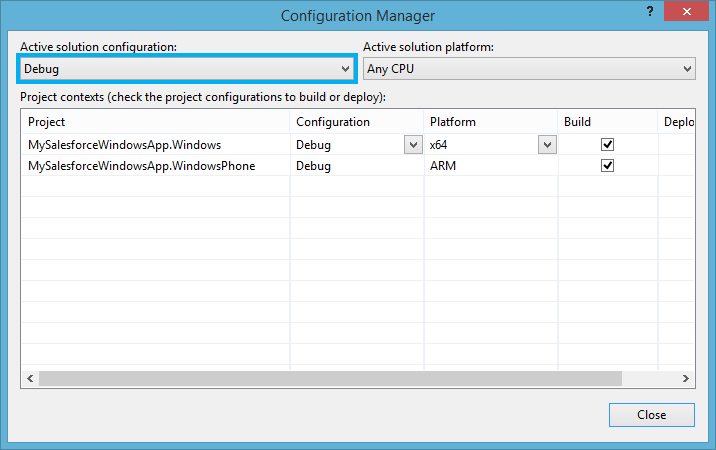This screenshot has height=450, width=716.
Task: Close the dialog with the red X
Action: (x=686, y=12)
